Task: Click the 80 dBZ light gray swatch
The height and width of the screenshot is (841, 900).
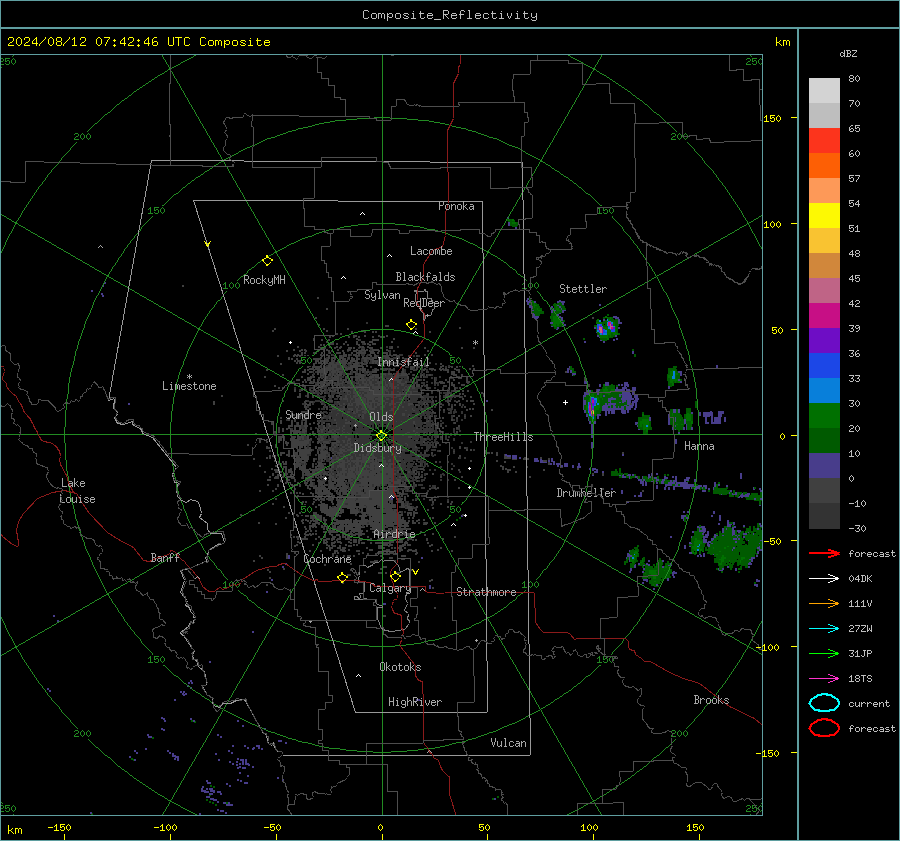Action: click(824, 90)
